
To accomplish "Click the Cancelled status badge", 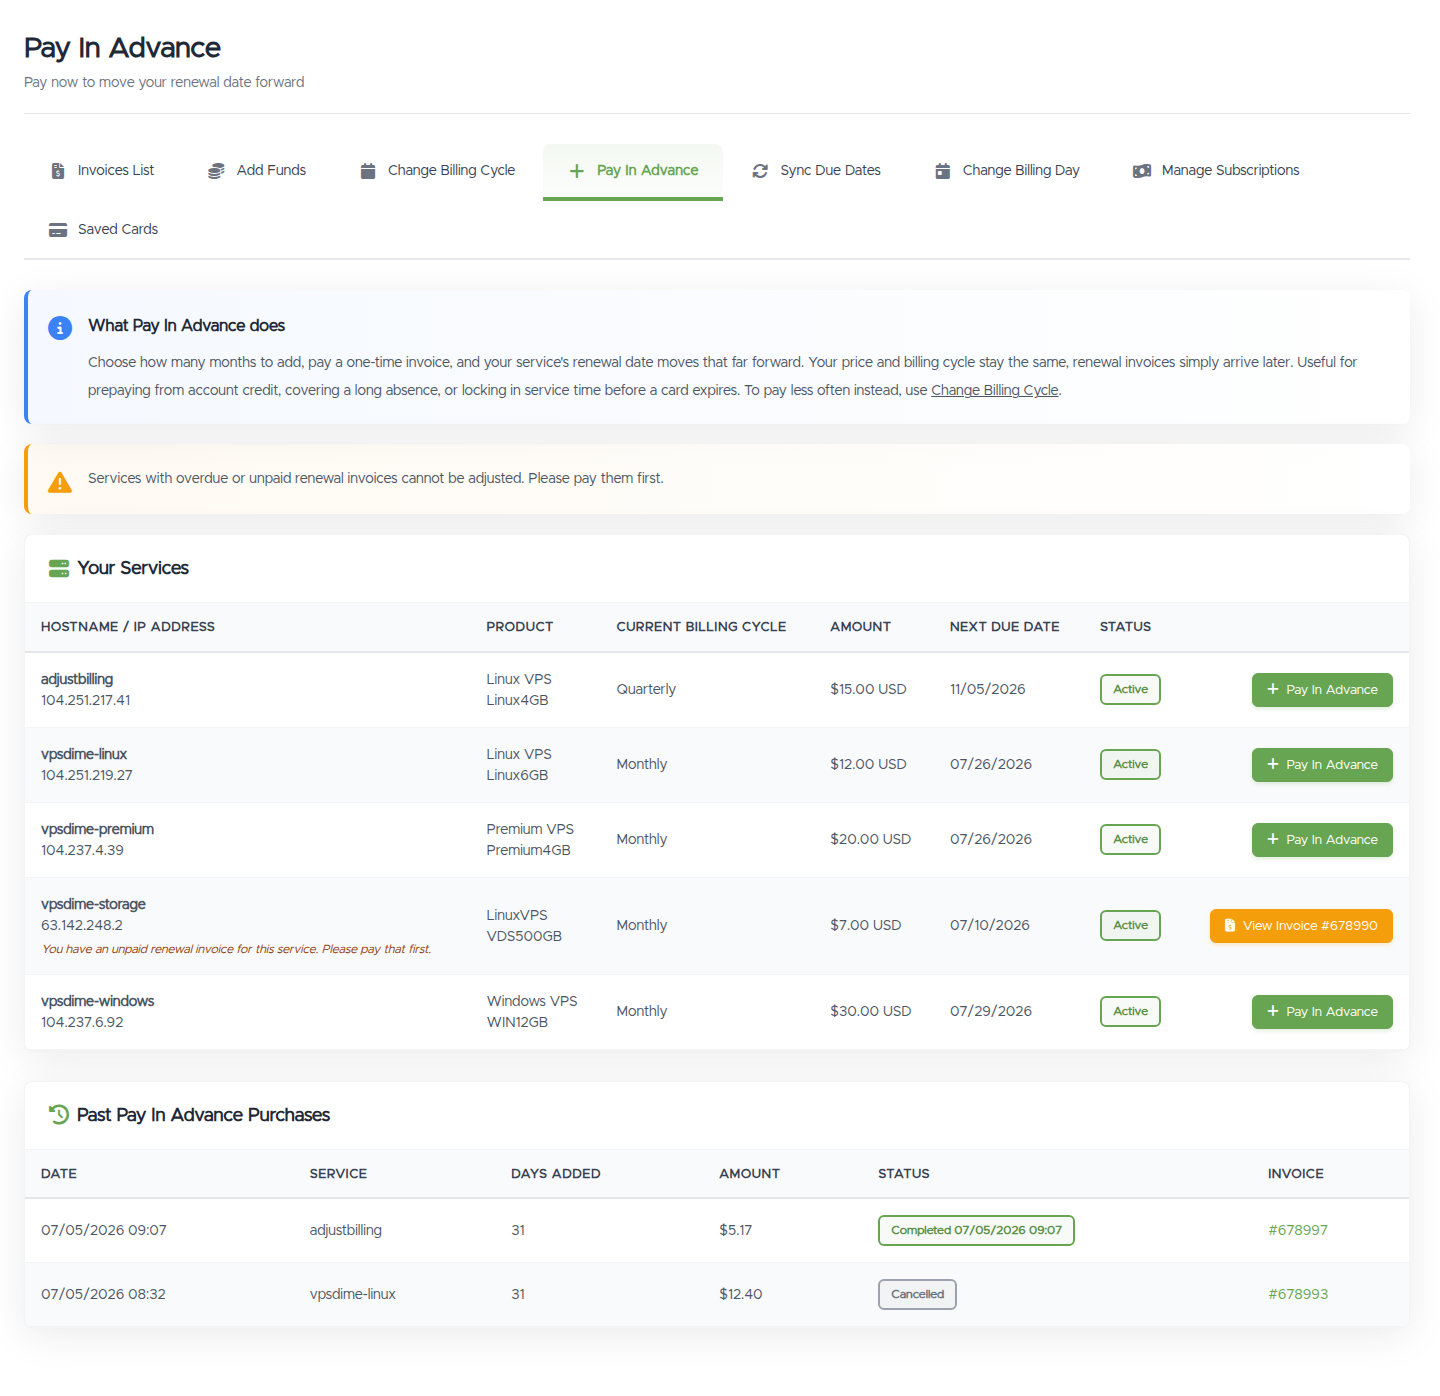I will [x=917, y=1294].
